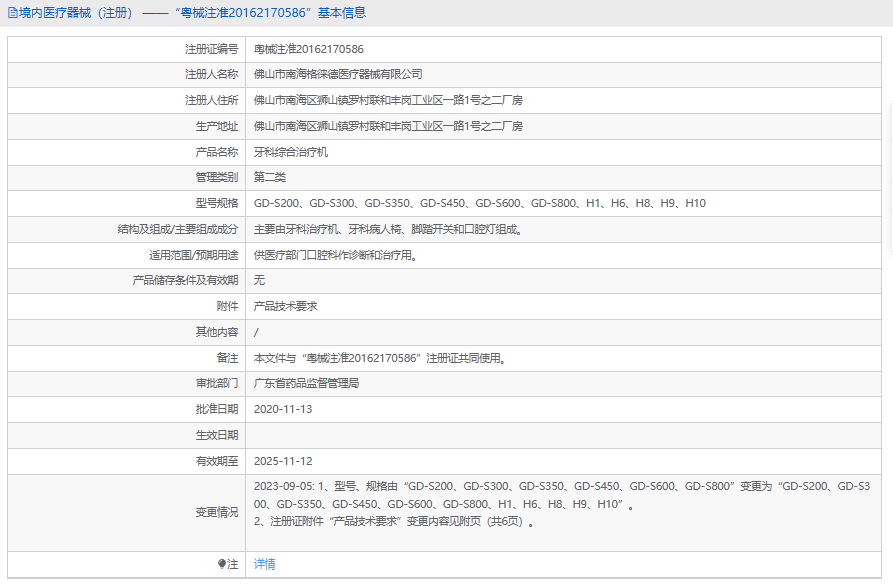The width and height of the screenshot is (893, 586).
Task: Click the 结构及组成/主要组成成分 label
Action: (178, 230)
